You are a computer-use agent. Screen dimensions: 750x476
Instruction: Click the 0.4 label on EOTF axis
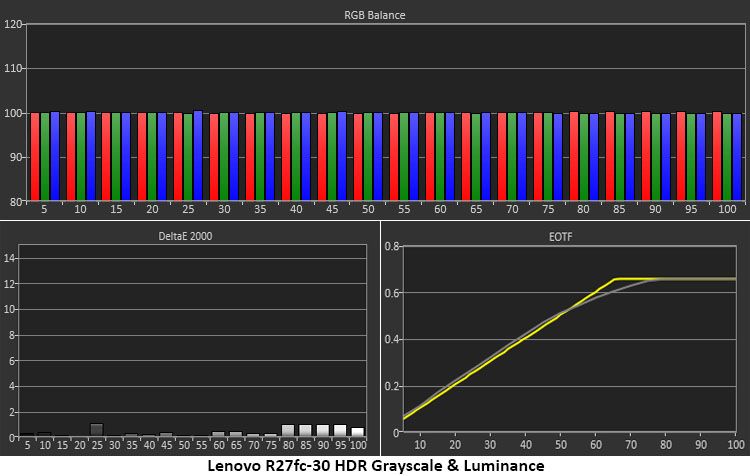(392, 340)
